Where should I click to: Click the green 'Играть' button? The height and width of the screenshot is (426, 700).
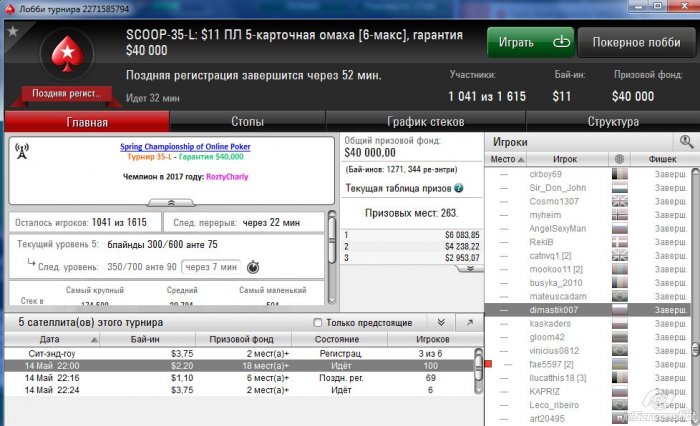coord(531,42)
